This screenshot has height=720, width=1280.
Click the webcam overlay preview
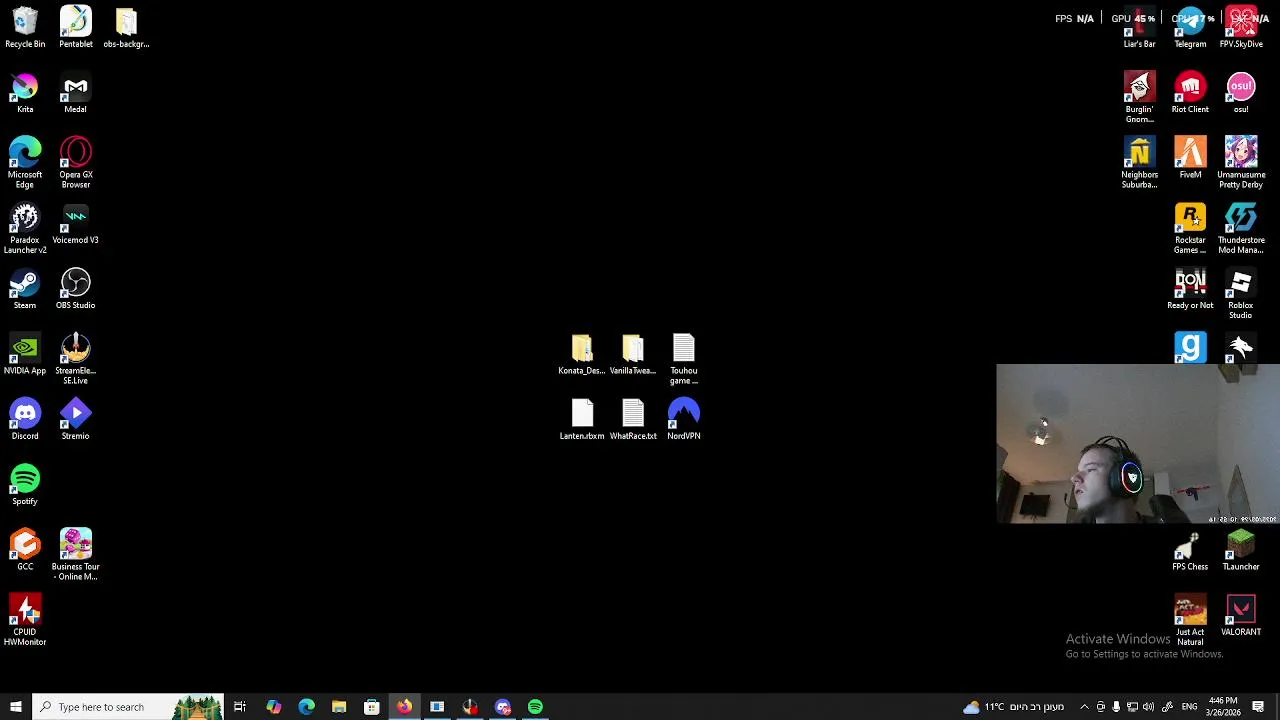pyautogui.click(x=1138, y=444)
